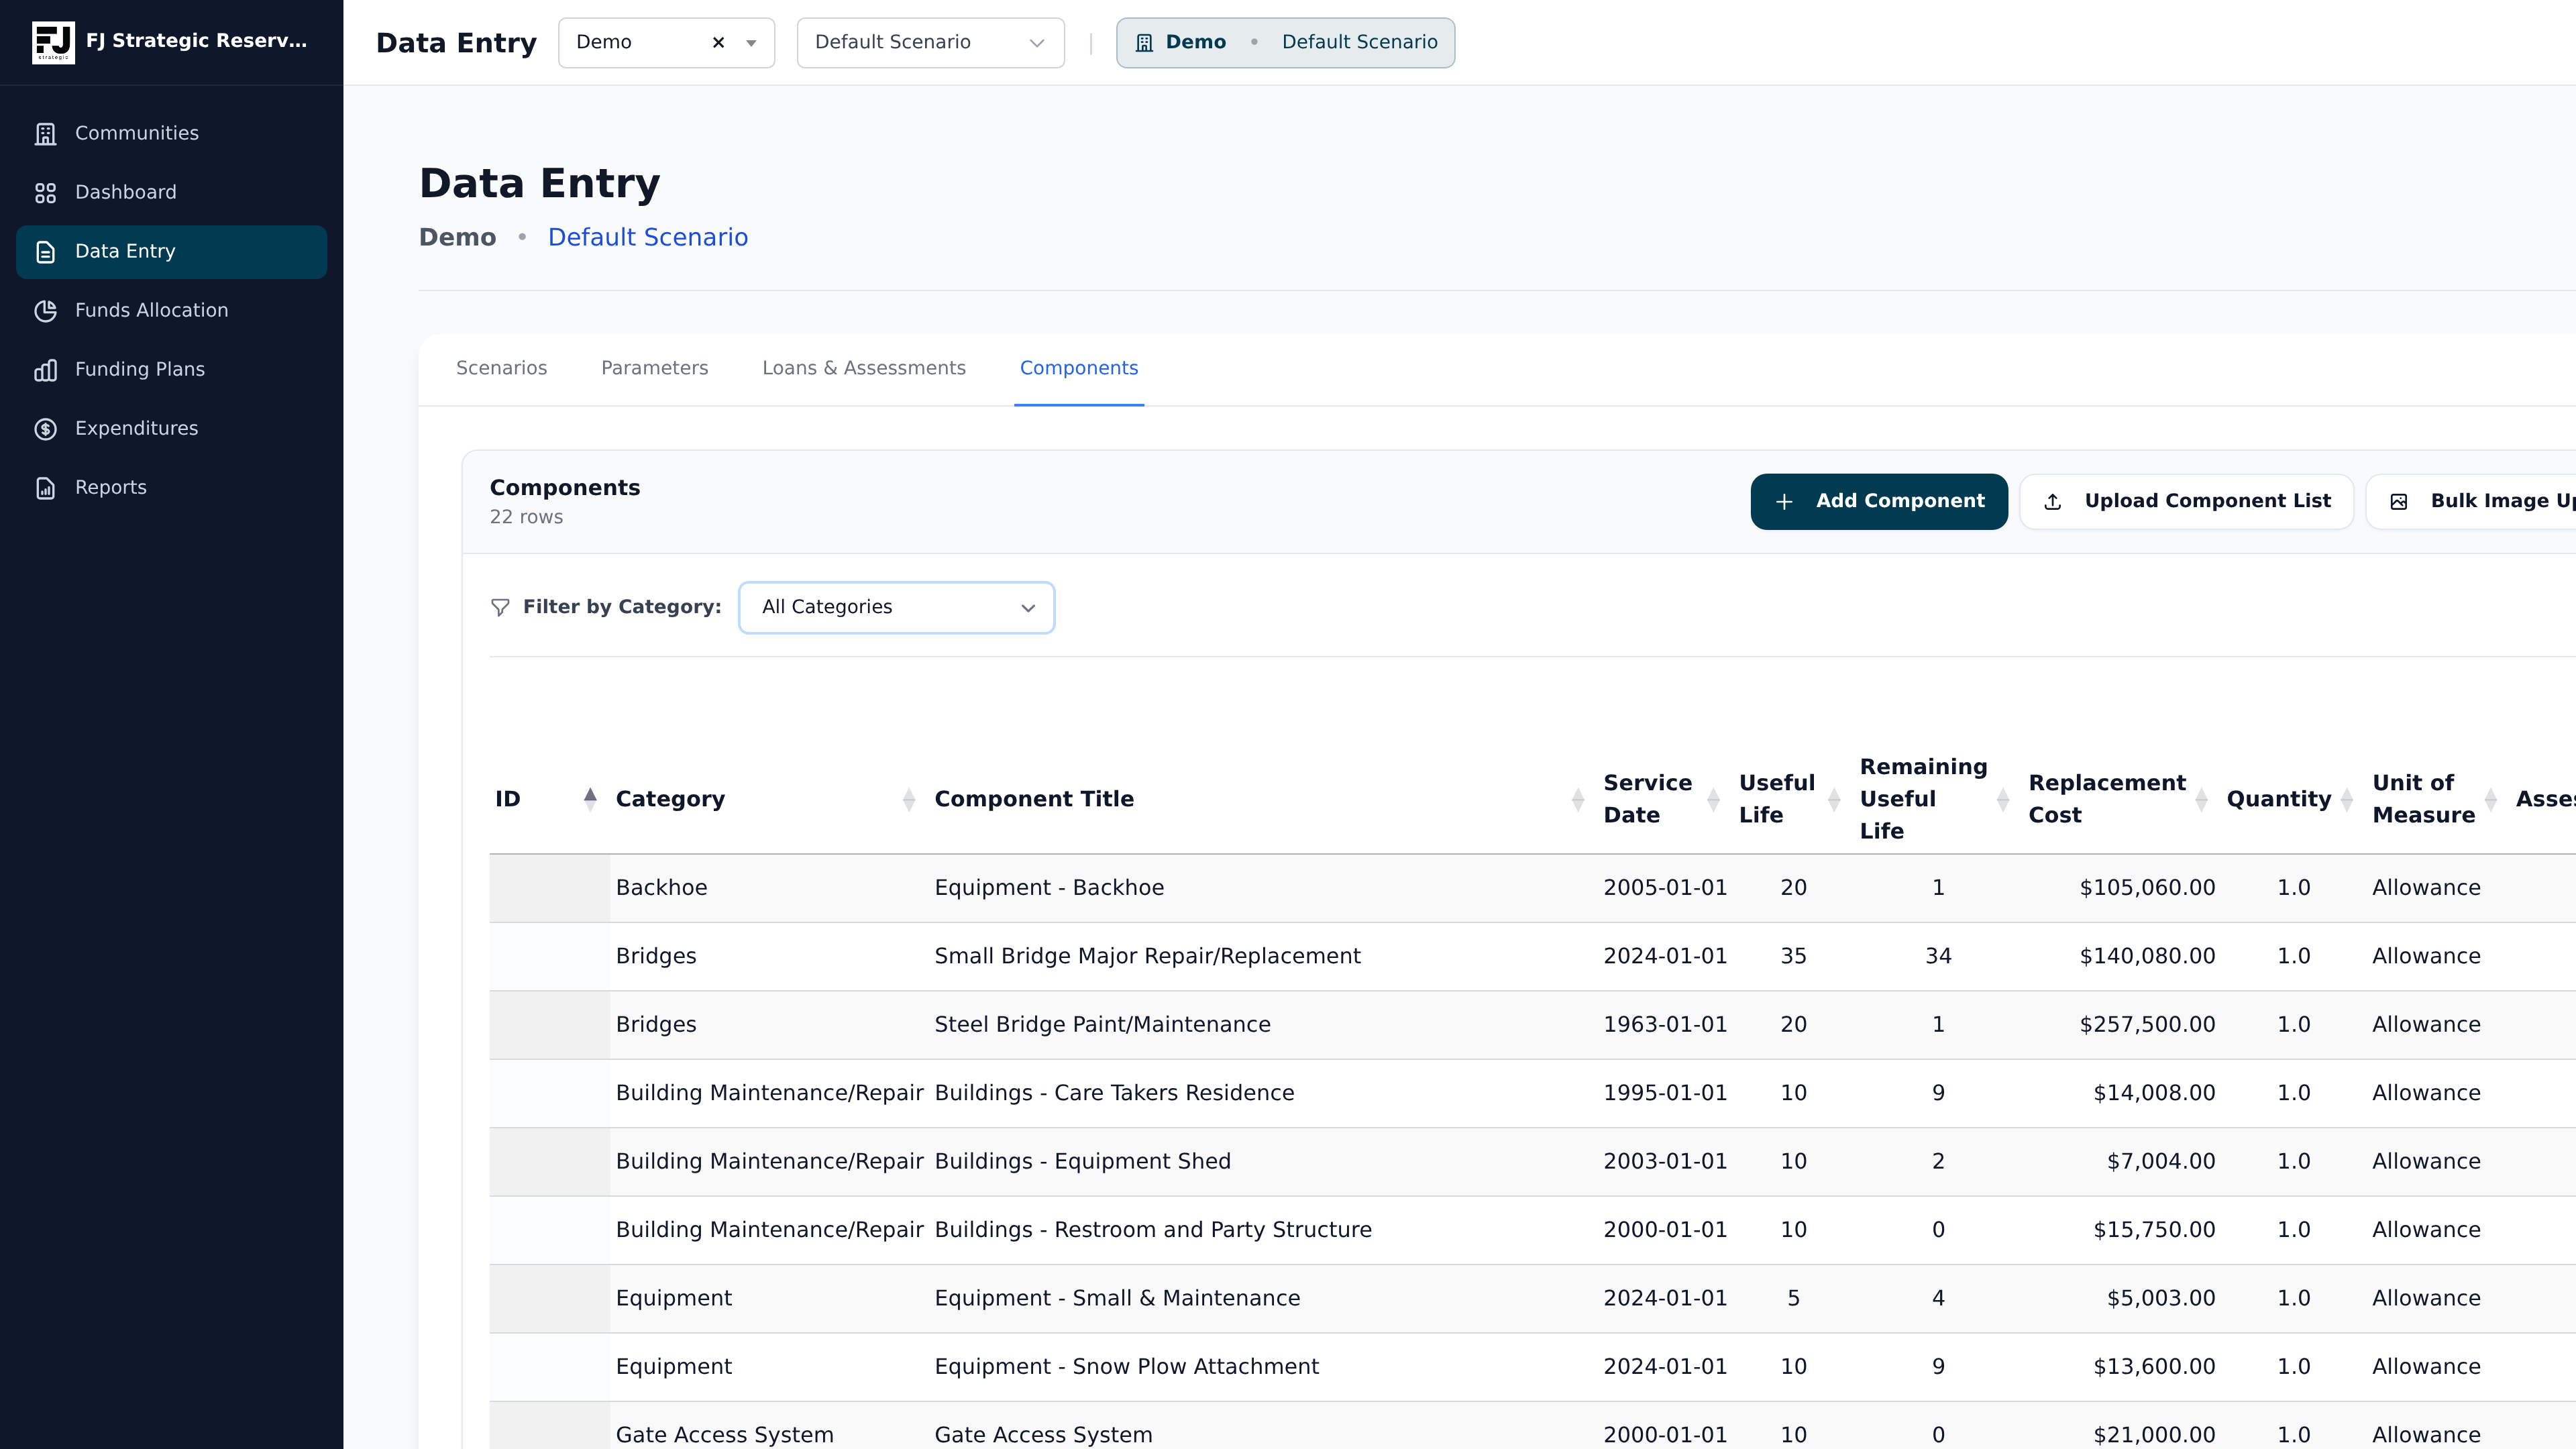The image size is (2576, 1449).
Task: Sort by the Service Date column arrow
Action: click(1713, 799)
